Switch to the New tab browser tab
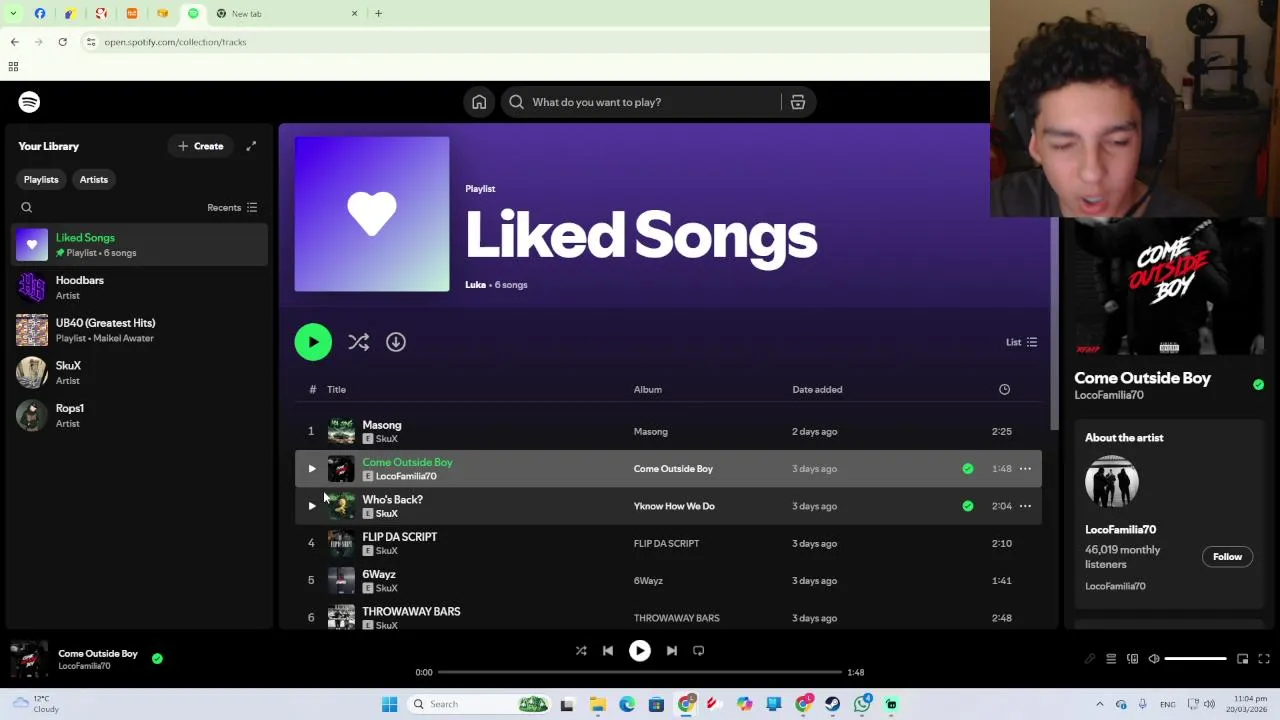The width and height of the screenshot is (1280, 720). coord(287,14)
